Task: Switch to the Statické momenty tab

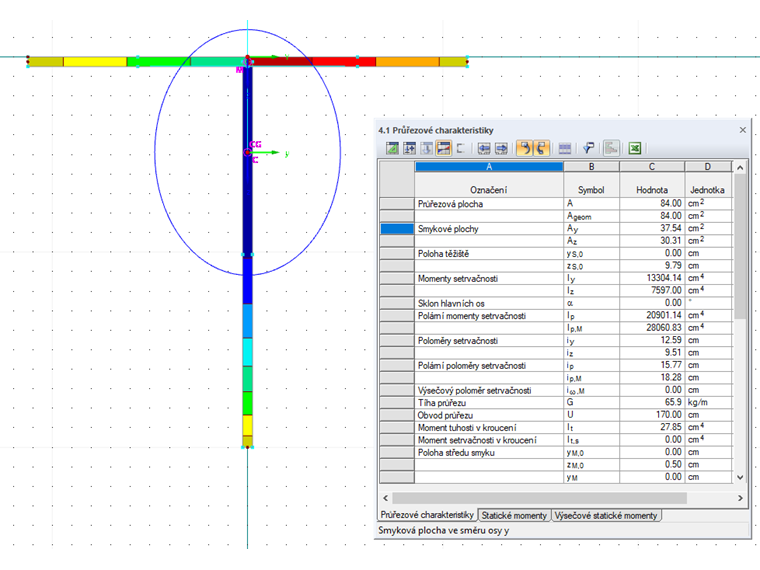Action: 514,516
